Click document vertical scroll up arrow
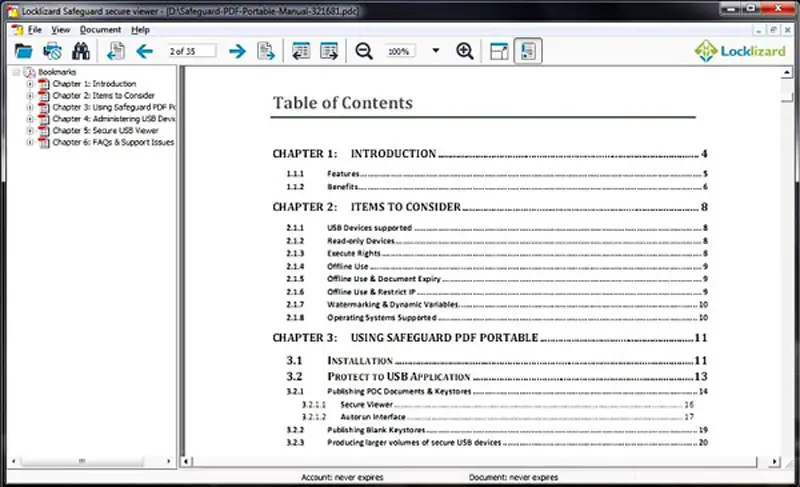The image size is (800, 487). (787, 73)
